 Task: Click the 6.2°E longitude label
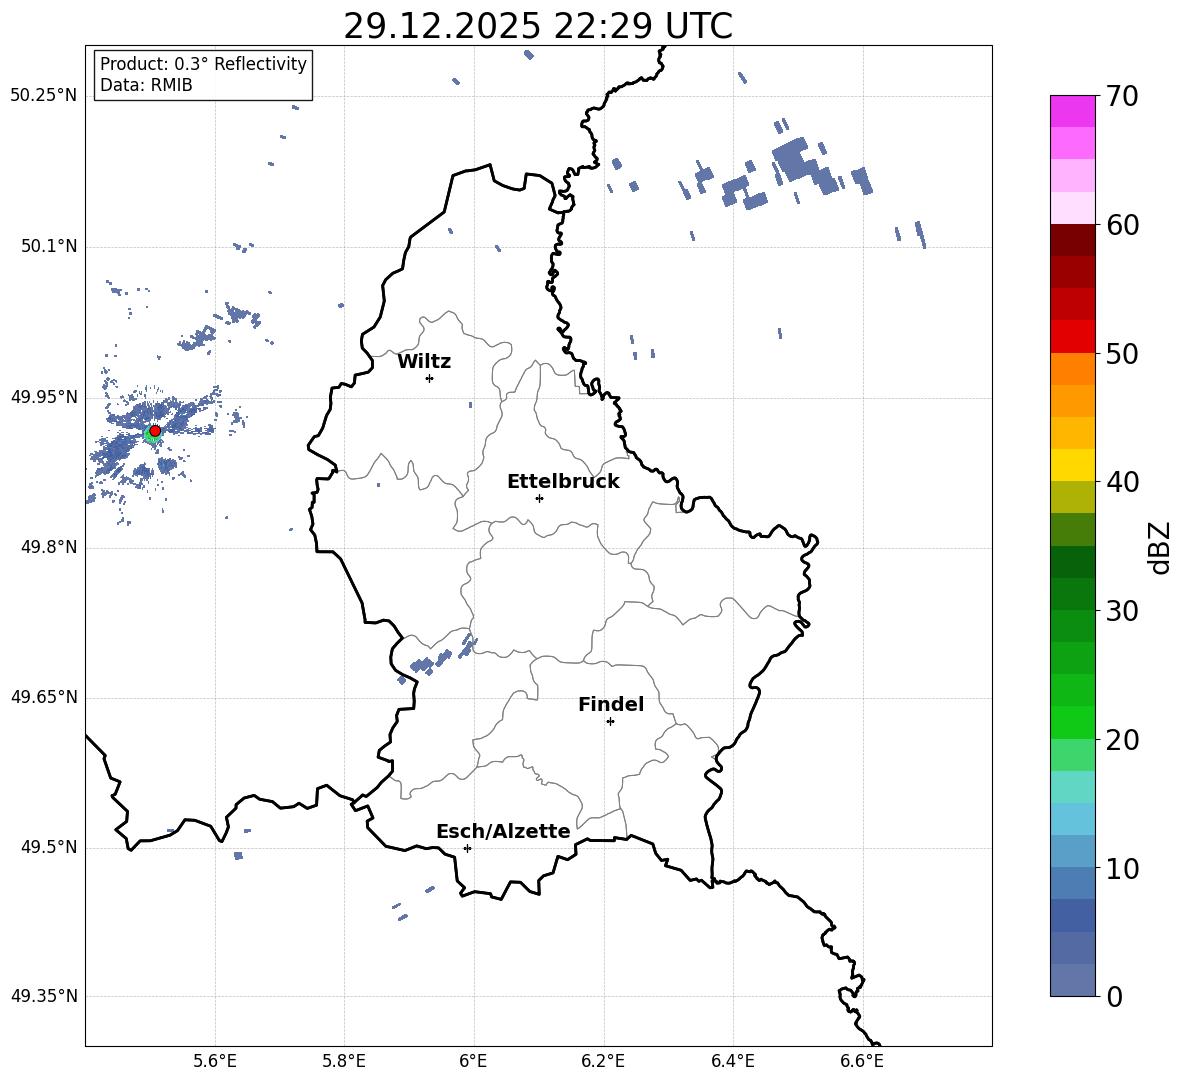tap(603, 1061)
